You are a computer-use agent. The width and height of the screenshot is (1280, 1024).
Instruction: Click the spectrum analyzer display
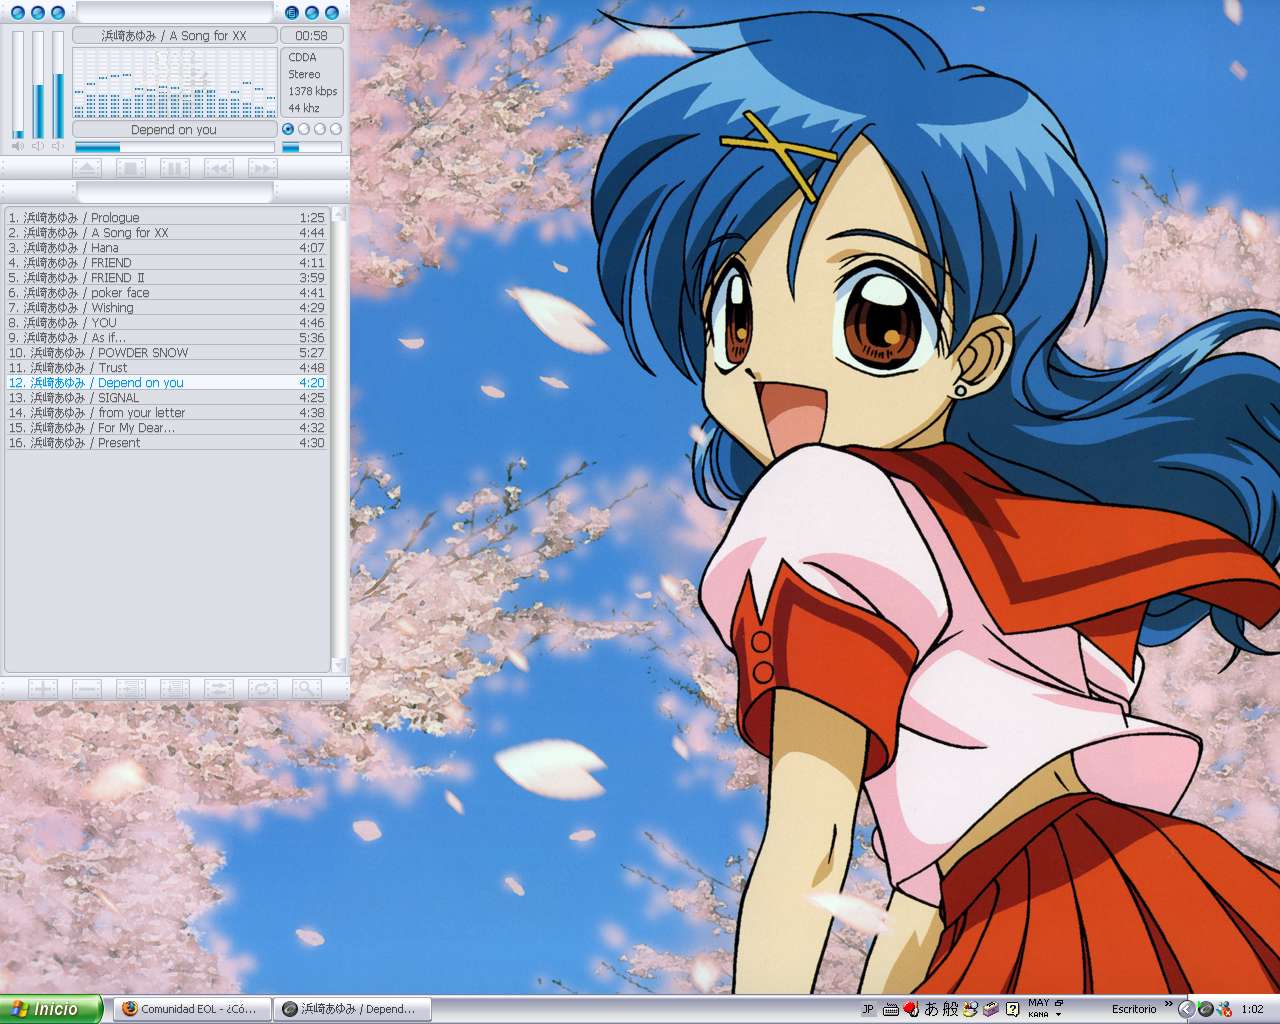tap(175, 83)
